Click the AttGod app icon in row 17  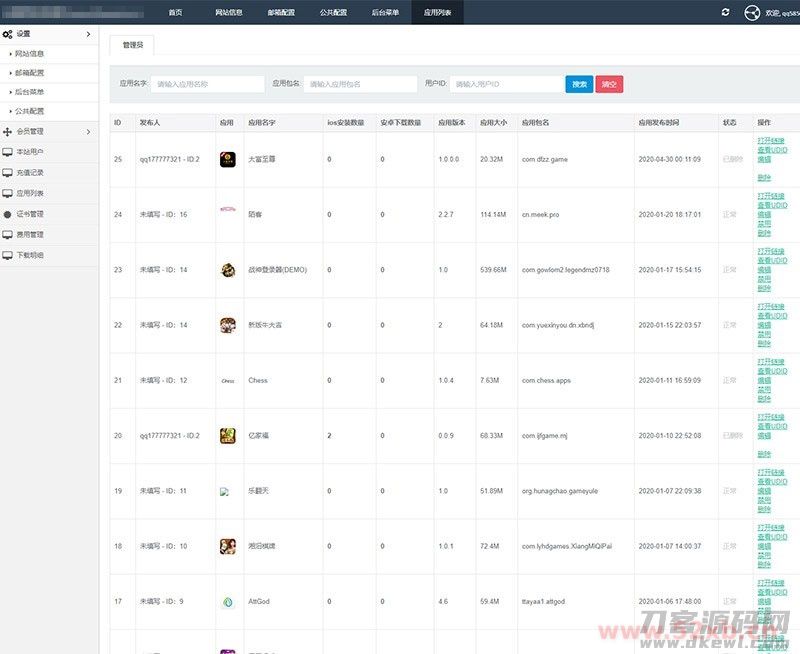pos(227,602)
